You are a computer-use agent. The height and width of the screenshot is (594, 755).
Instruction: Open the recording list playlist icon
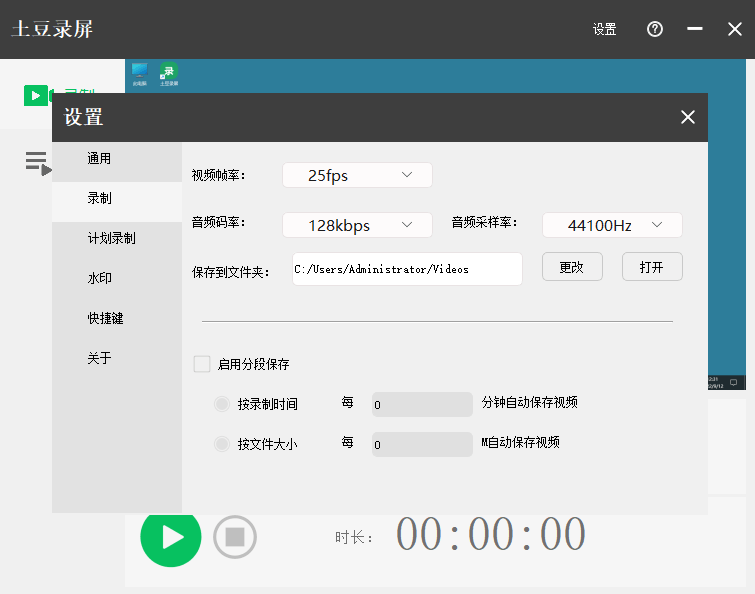(39, 163)
